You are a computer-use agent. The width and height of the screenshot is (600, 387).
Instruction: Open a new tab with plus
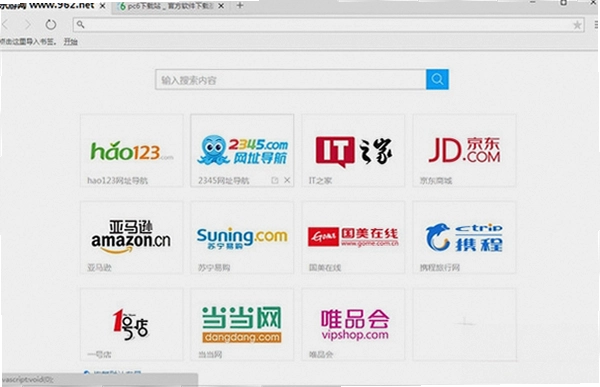[240, 5]
